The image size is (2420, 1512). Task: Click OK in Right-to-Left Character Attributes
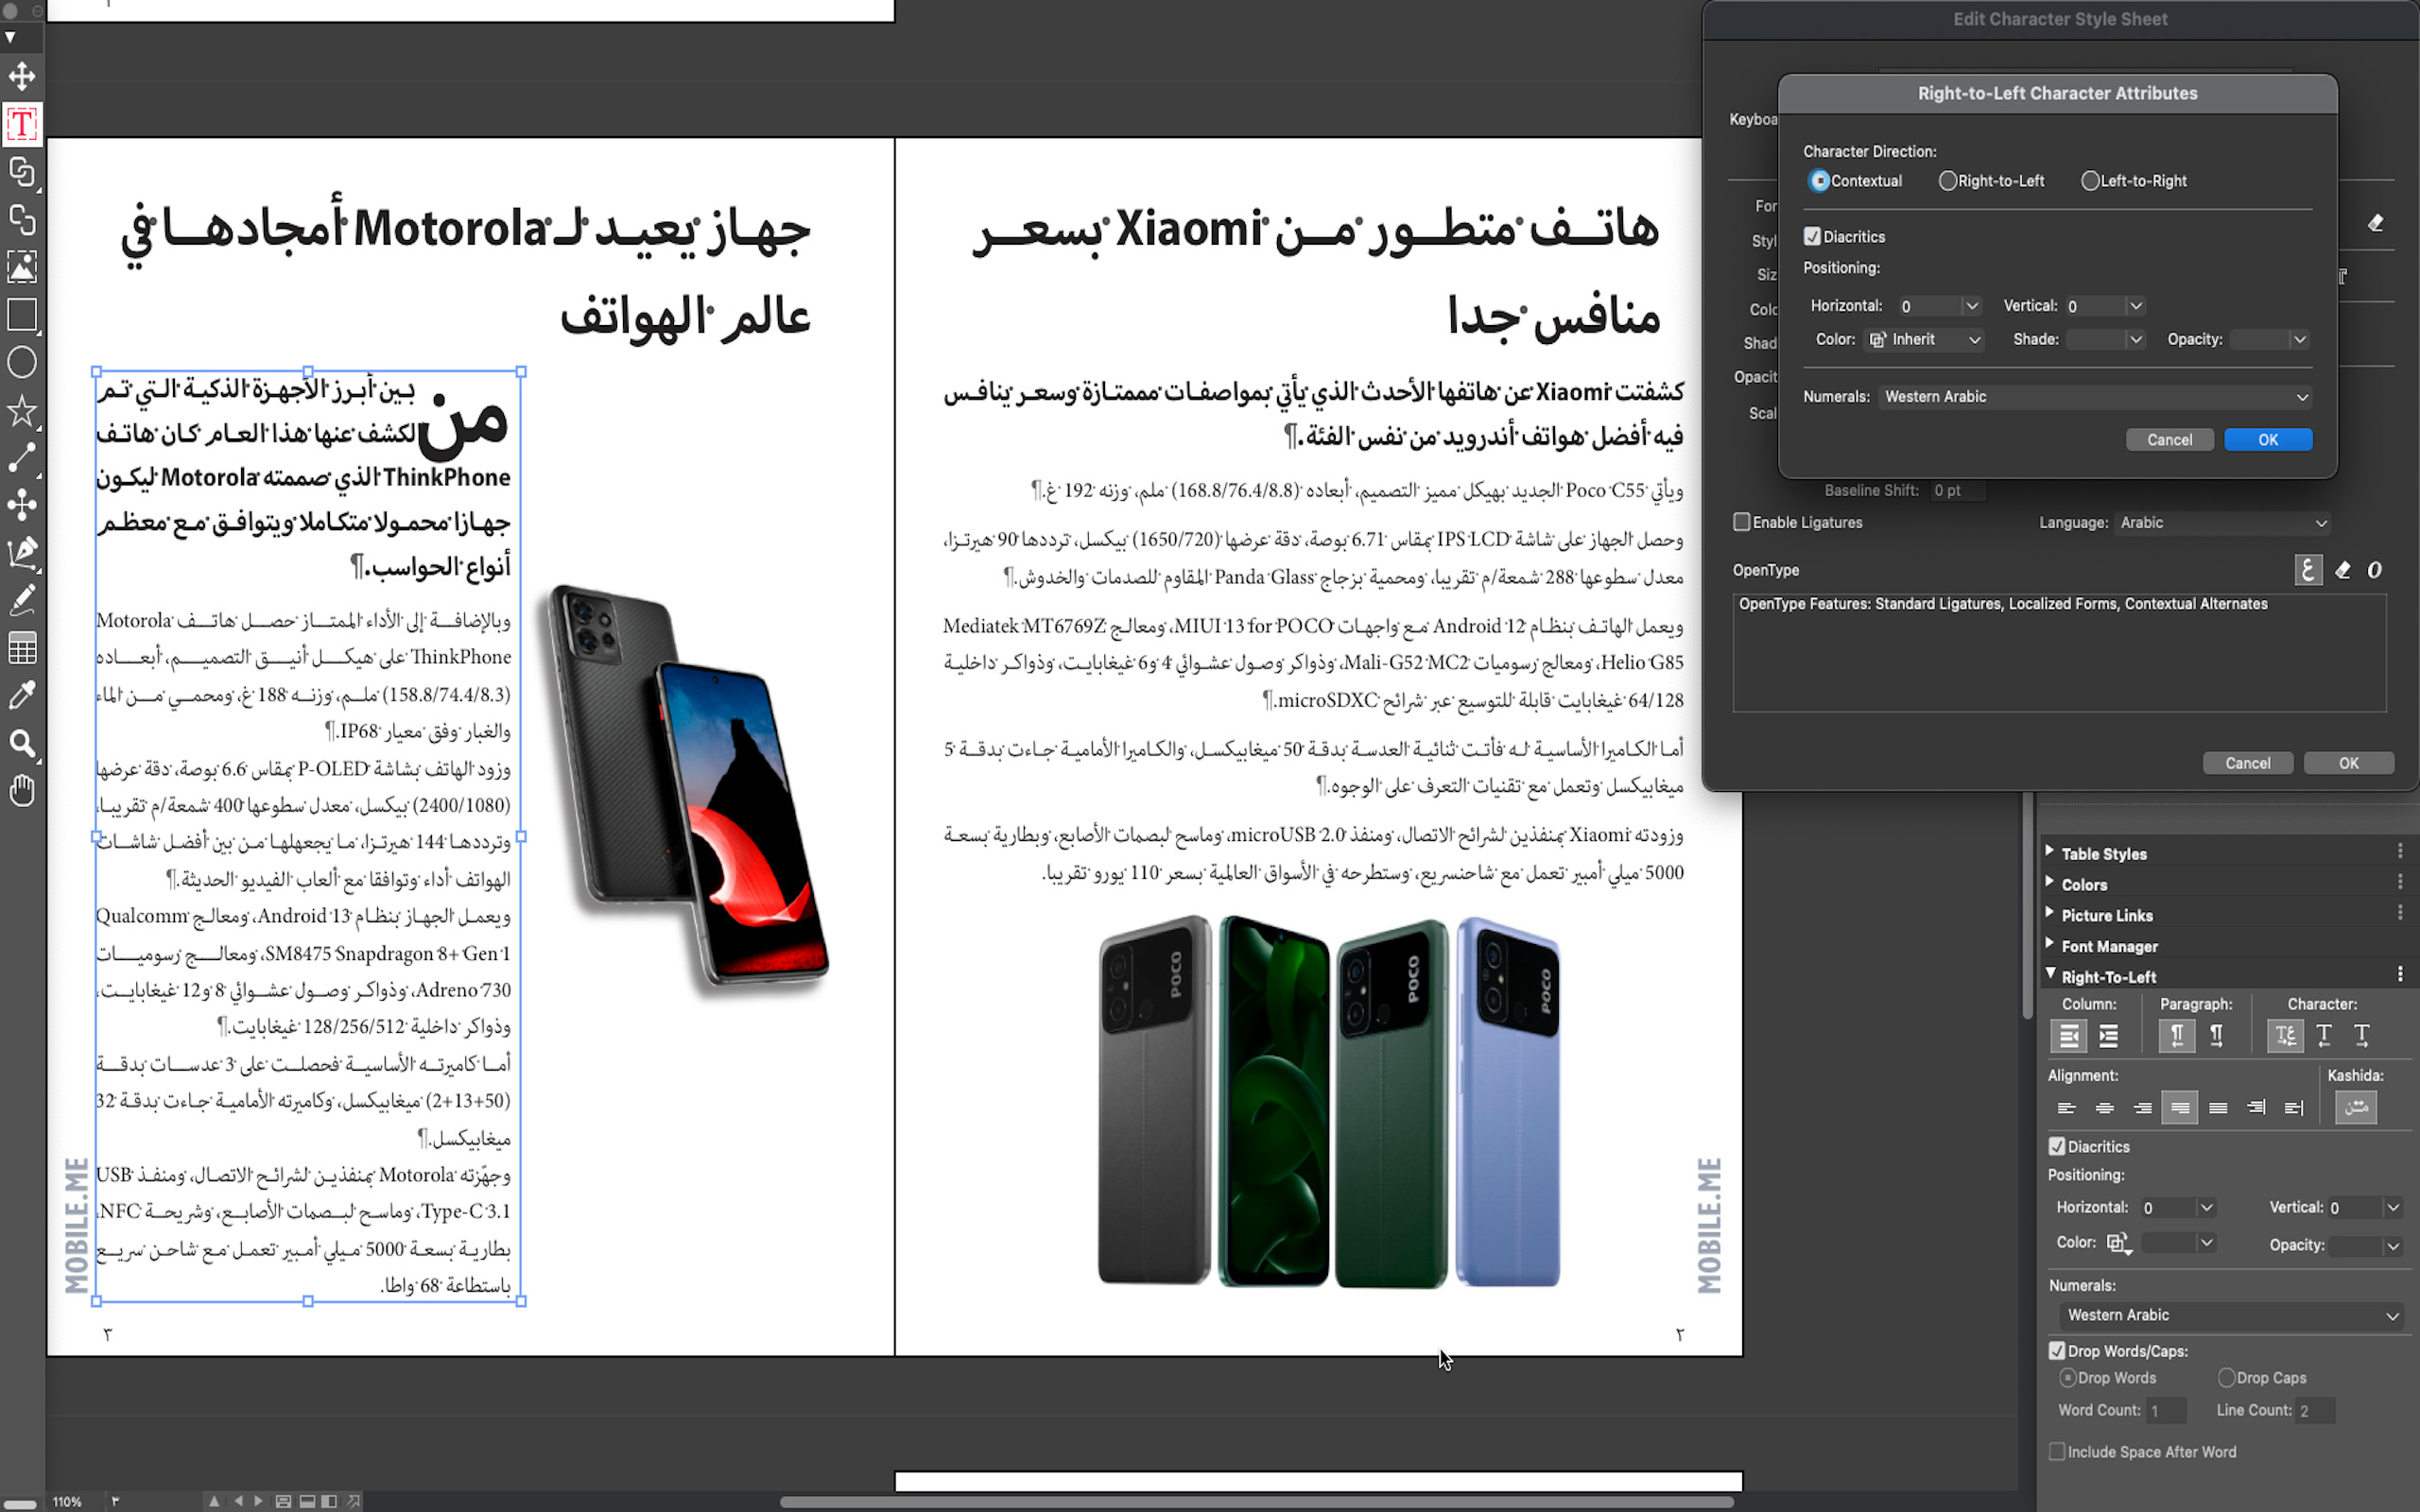point(2268,440)
